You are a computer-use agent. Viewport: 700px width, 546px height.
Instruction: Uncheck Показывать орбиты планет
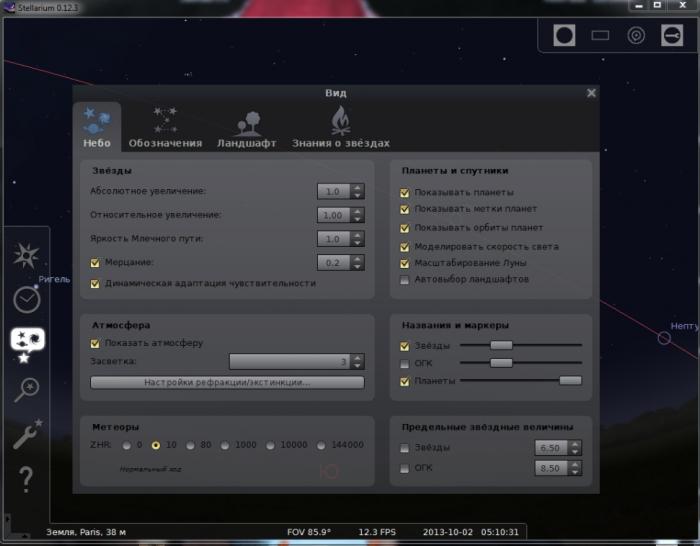point(404,228)
